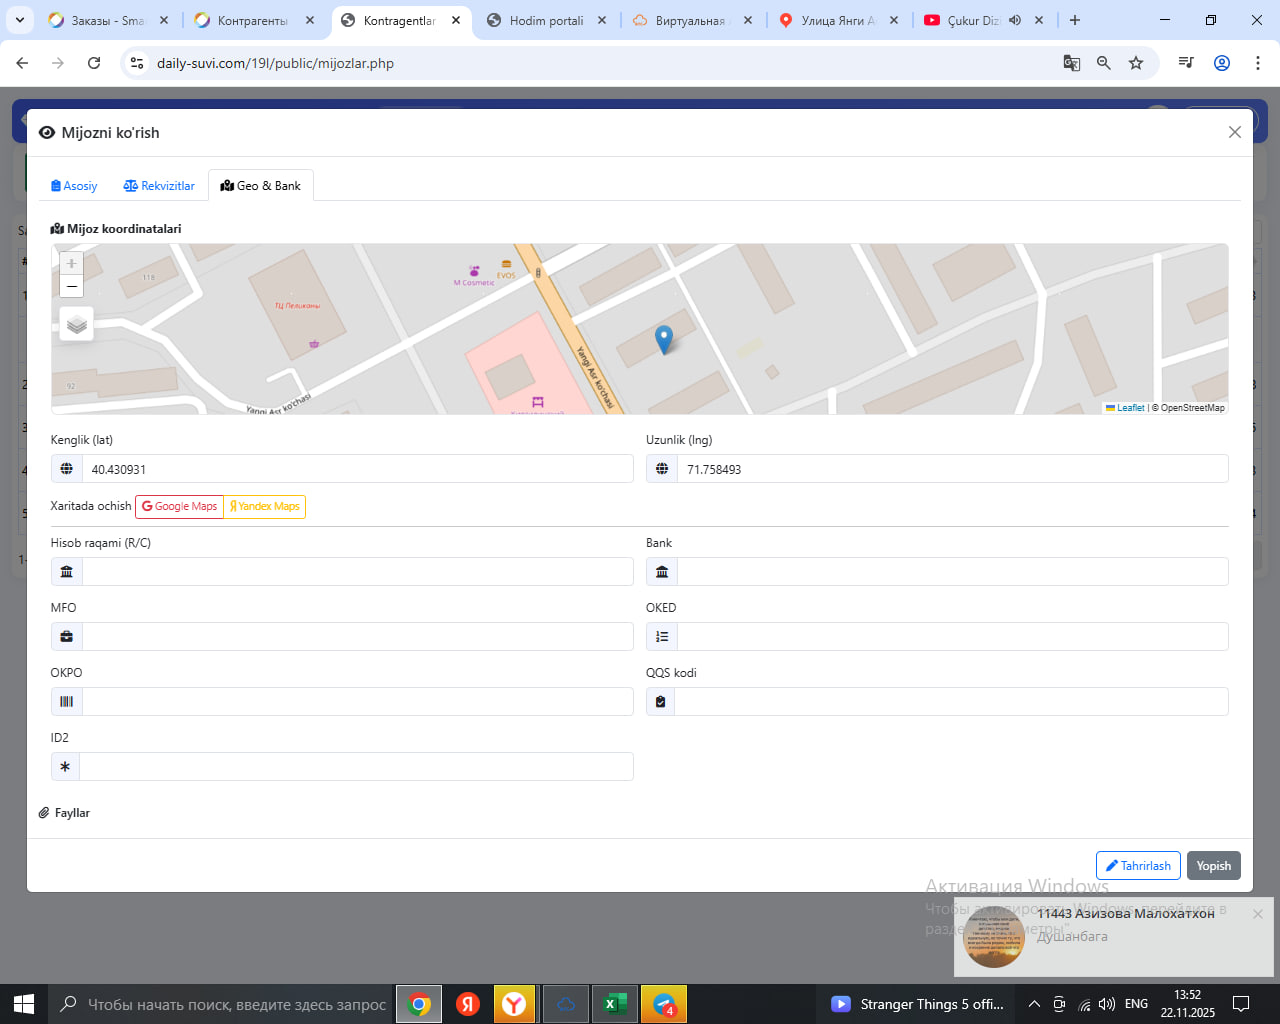Open the map layers control
This screenshot has width=1280, height=1024.
(77, 324)
